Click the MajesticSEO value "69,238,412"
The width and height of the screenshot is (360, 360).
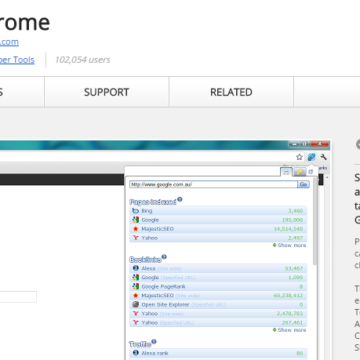click(x=288, y=295)
